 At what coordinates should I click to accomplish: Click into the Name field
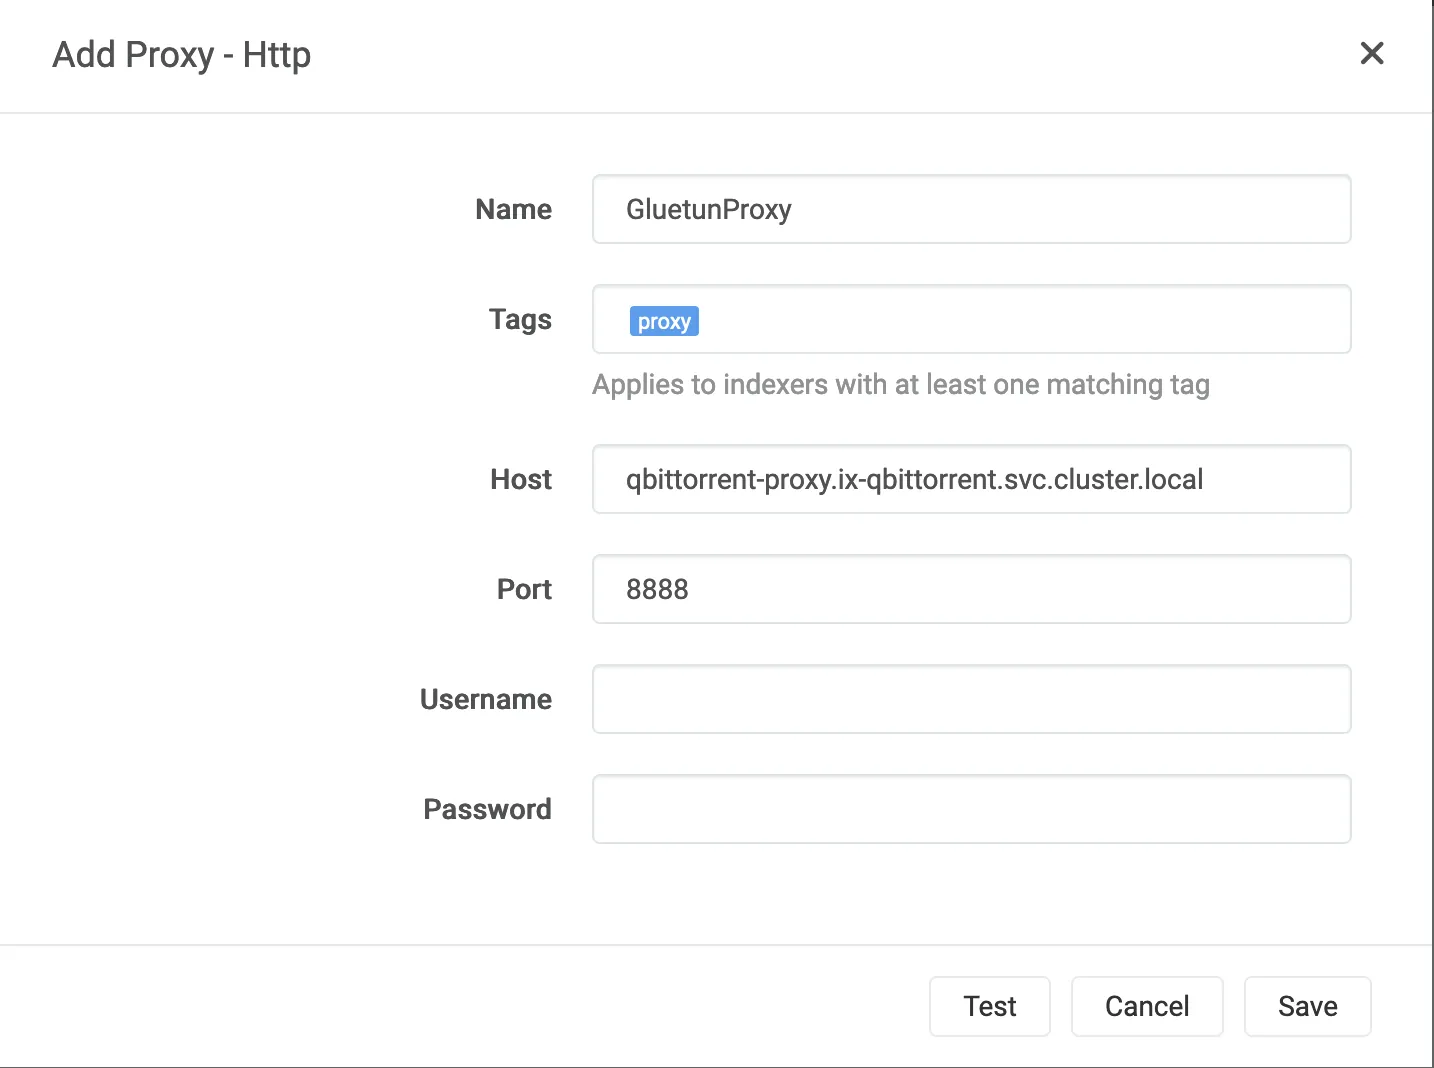tap(971, 209)
